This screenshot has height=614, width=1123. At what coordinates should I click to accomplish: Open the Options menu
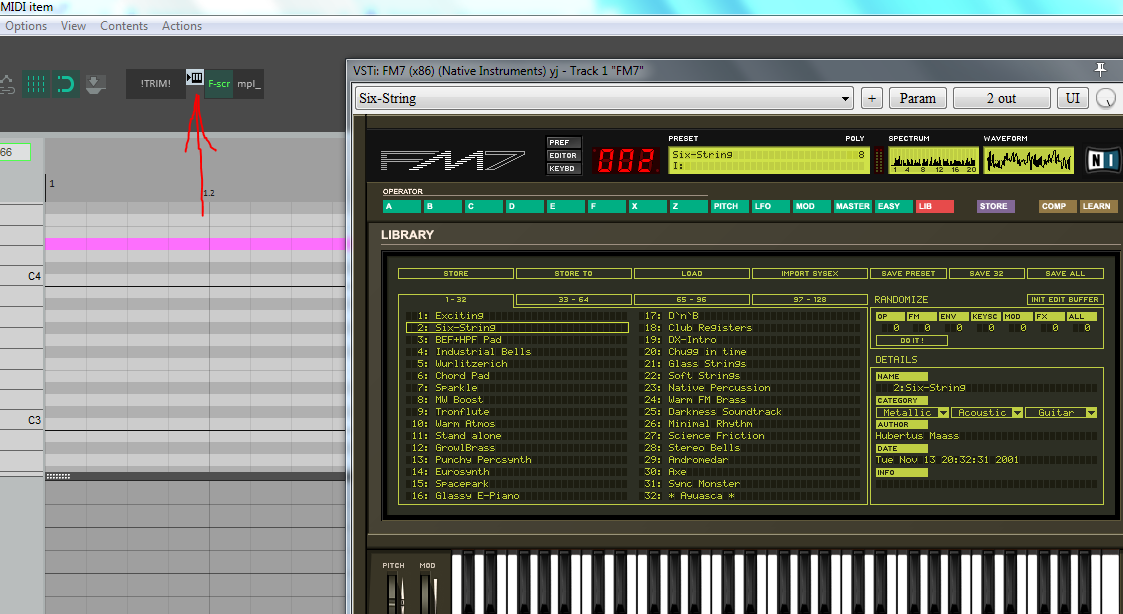click(26, 26)
